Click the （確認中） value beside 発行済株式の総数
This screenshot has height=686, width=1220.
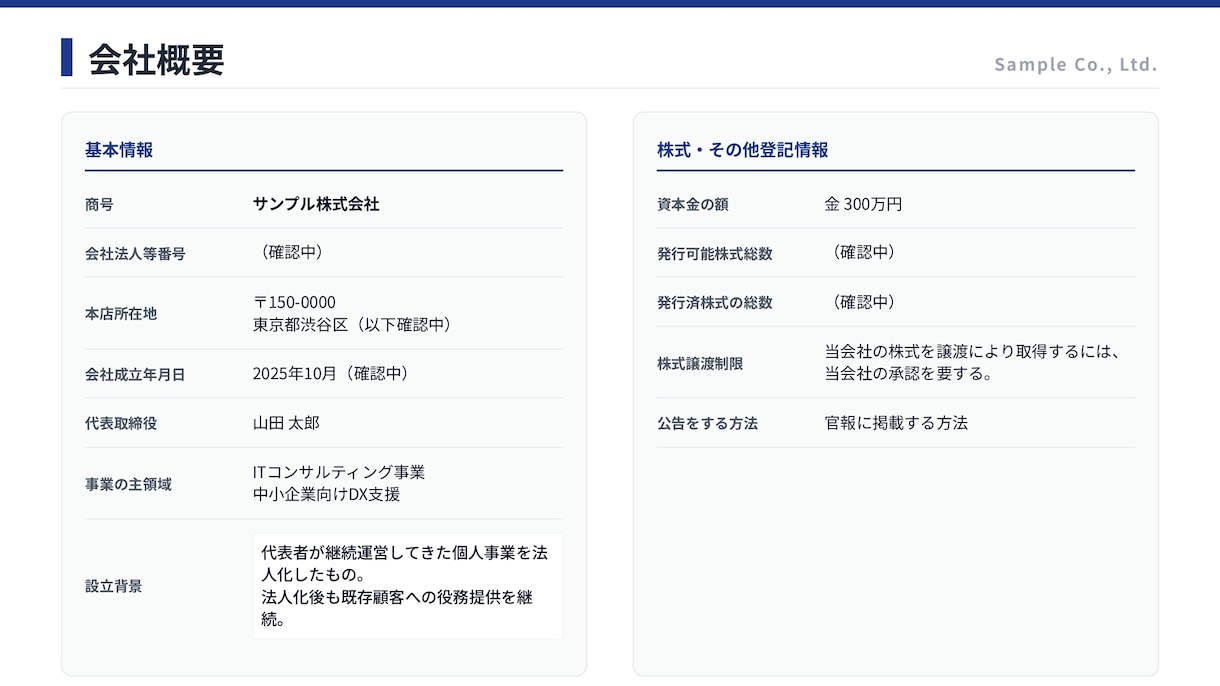coord(864,301)
